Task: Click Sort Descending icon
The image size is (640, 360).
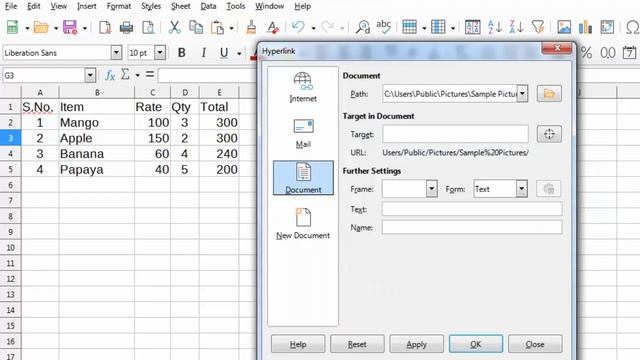Action: point(516,27)
